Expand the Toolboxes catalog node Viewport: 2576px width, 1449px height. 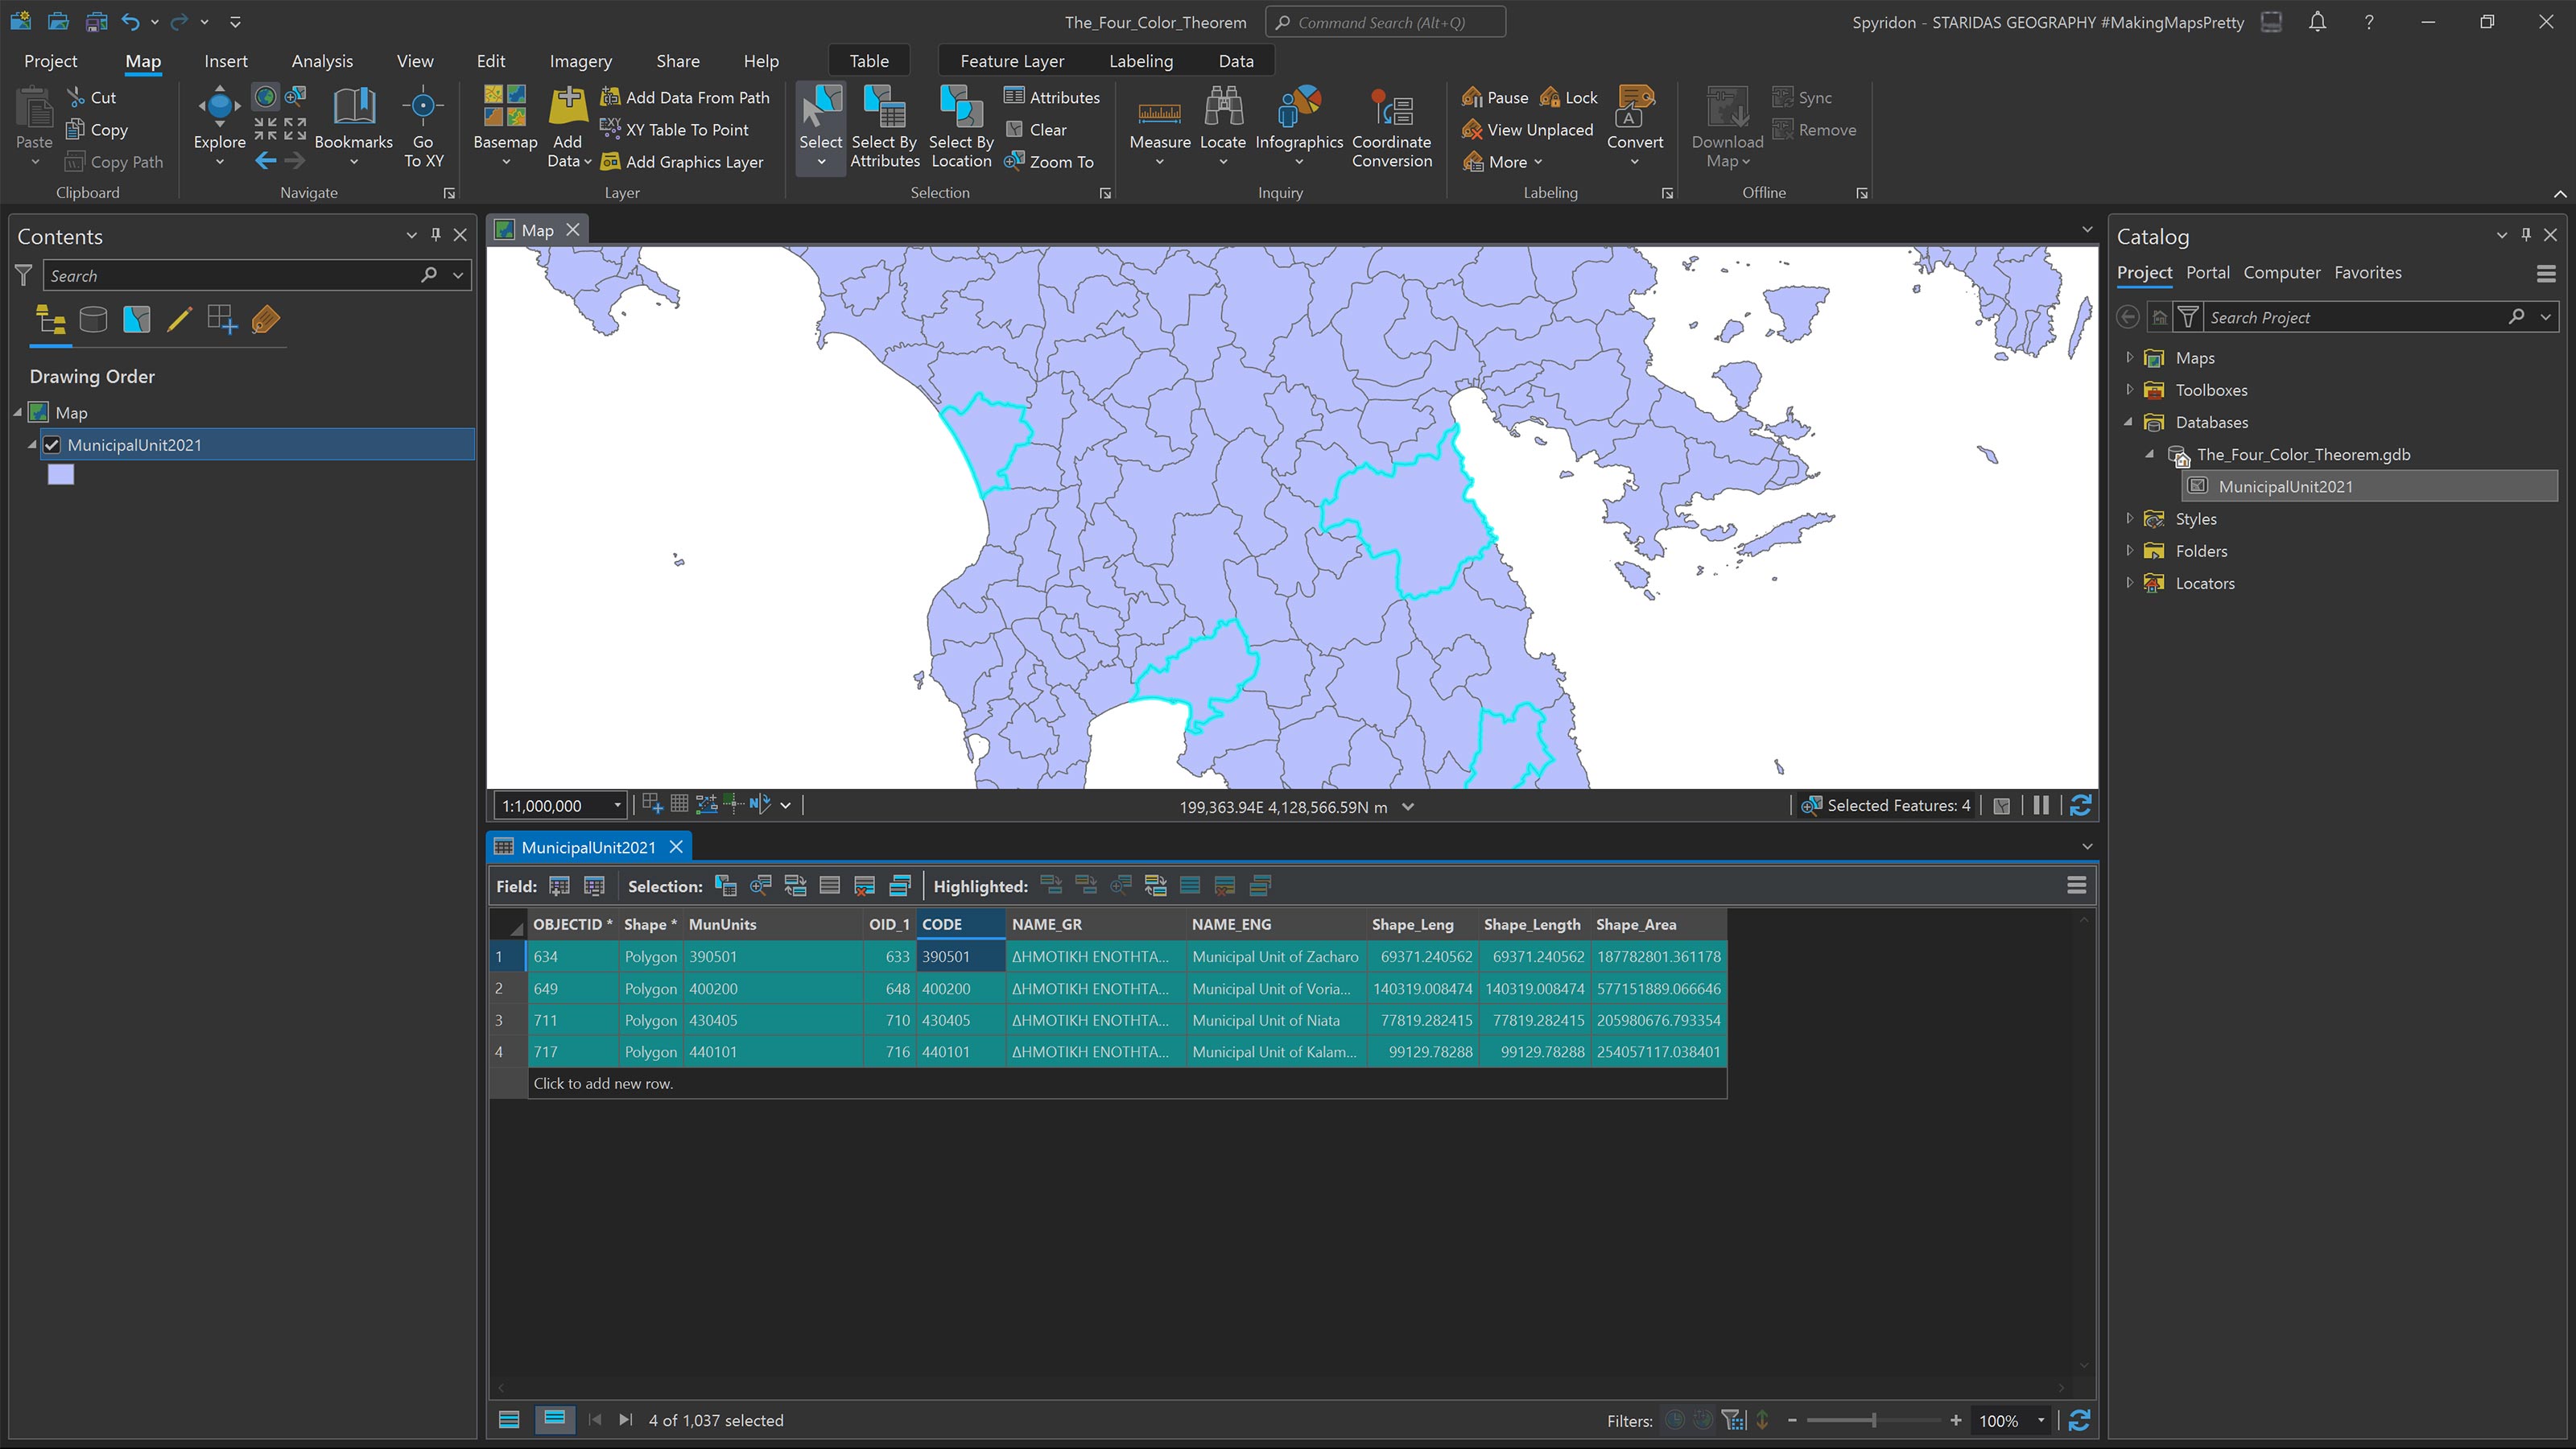pos(2129,390)
